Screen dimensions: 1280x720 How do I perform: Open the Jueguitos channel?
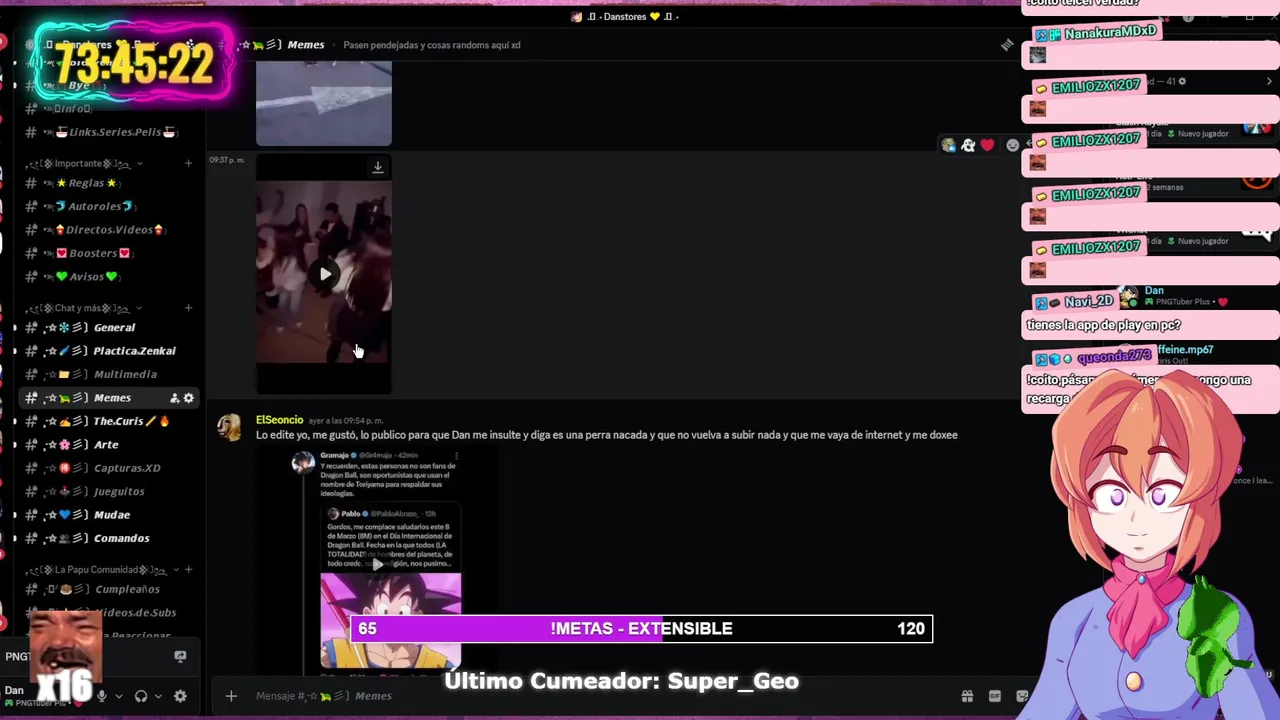pyautogui.click(x=110, y=492)
